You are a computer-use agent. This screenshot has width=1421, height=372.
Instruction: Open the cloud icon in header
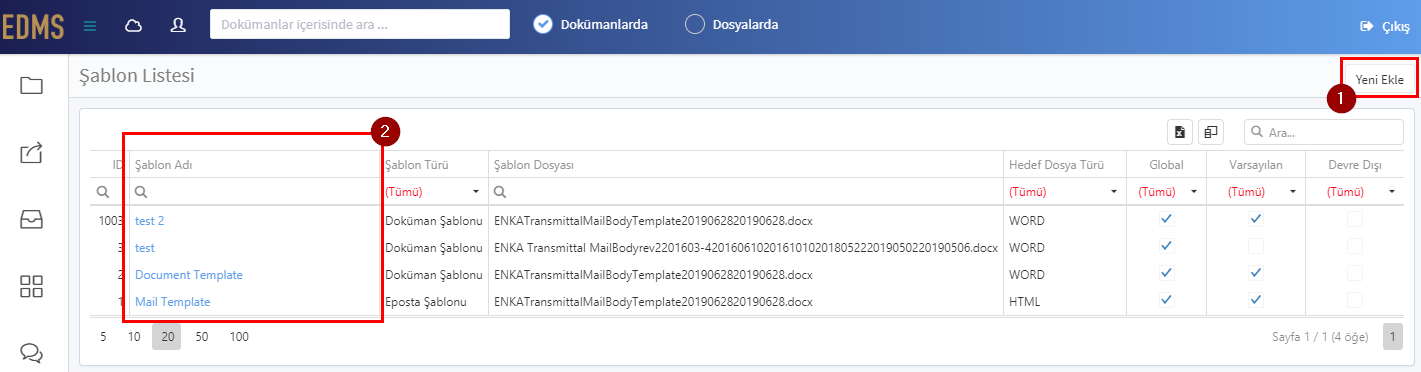click(133, 26)
